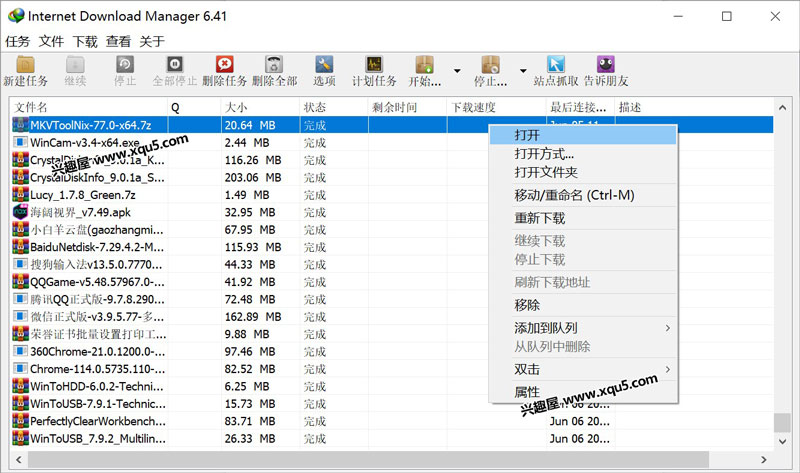
Task: Choose 打开方式... in the context menu
Action: (x=583, y=154)
